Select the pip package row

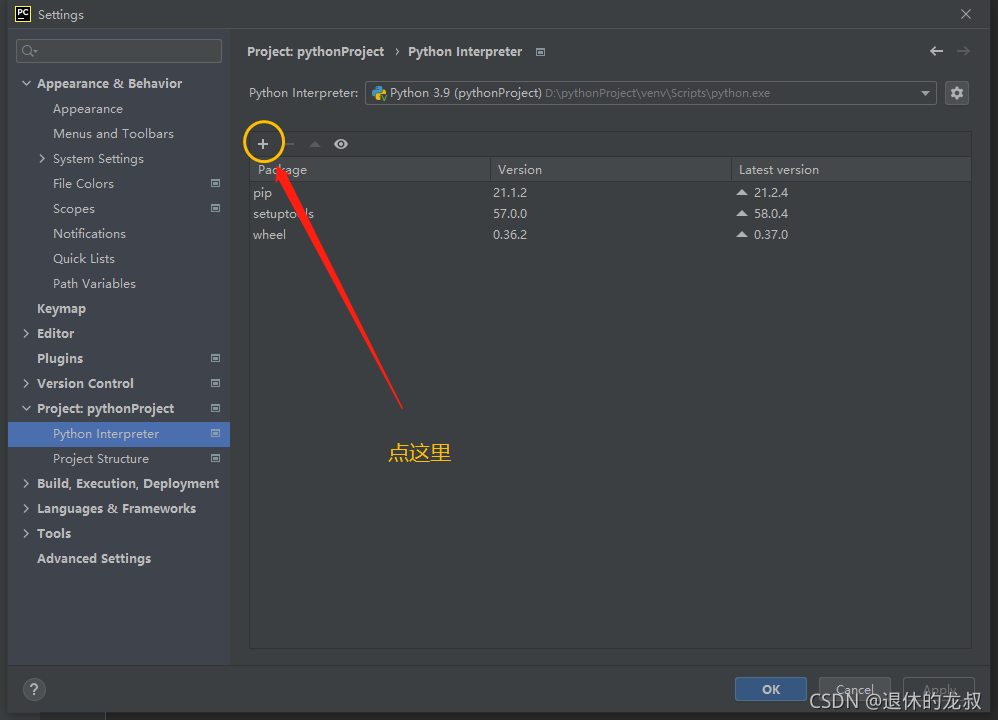(x=610, y=192)
